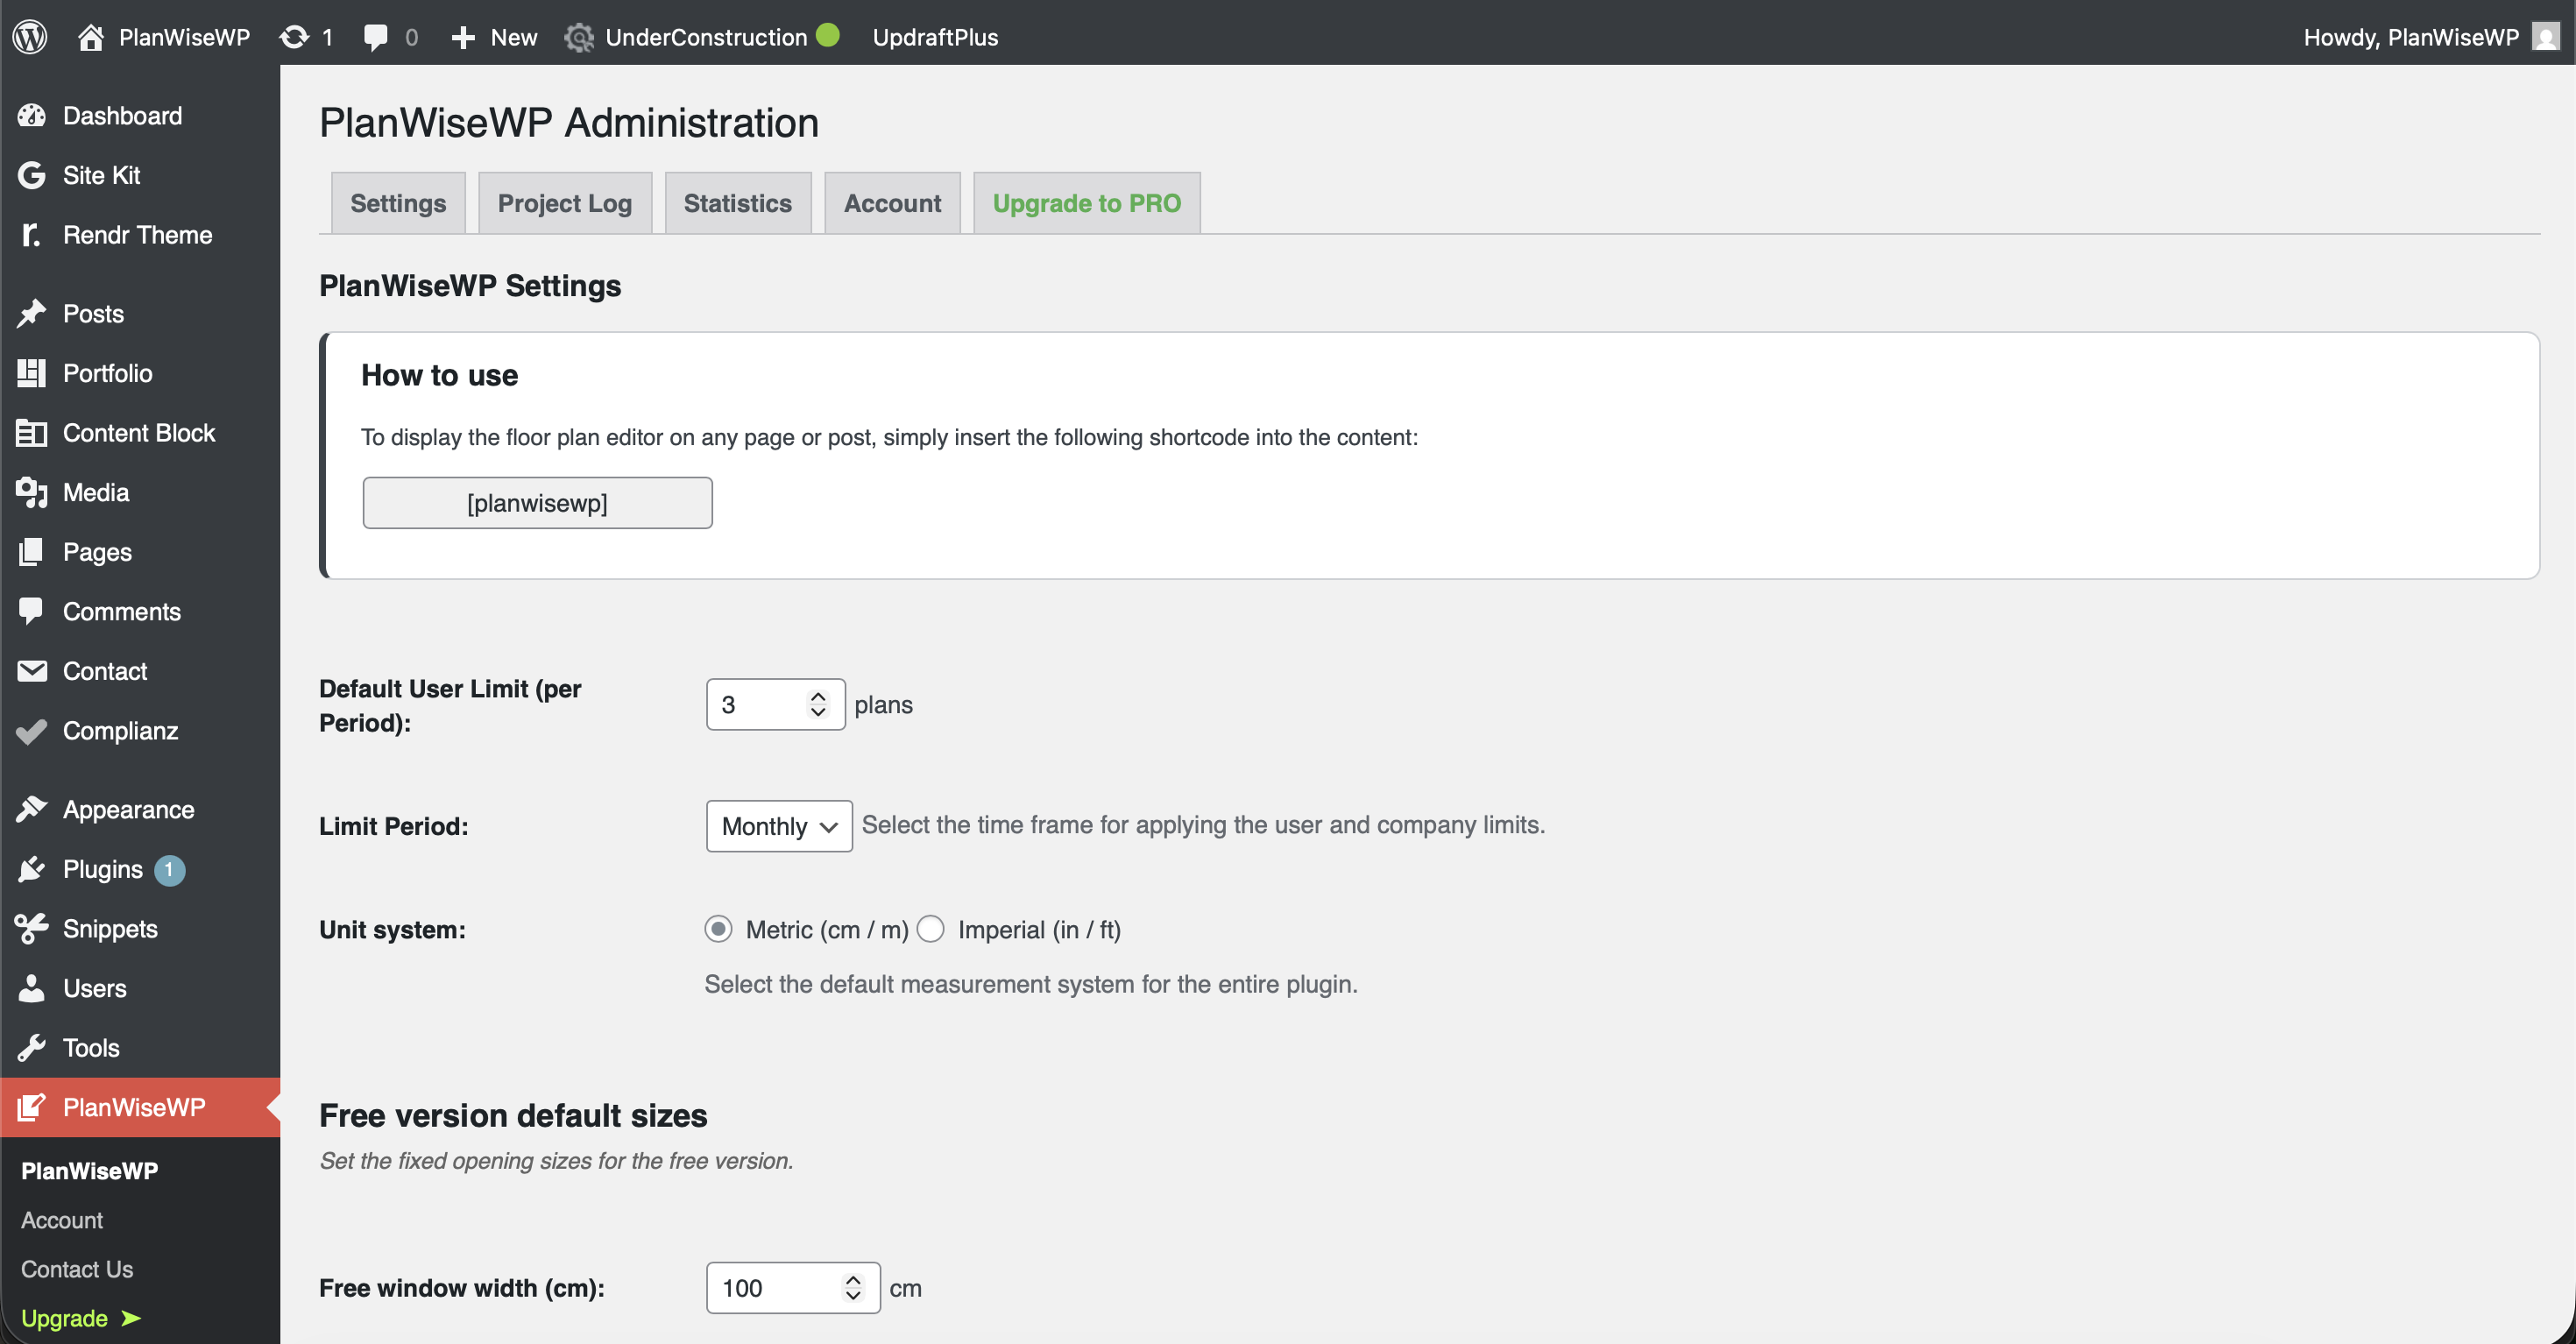Open the UnderConstruction gear icon
The width and height of the screenshot is (2576, 1344).
click(578, 37)
